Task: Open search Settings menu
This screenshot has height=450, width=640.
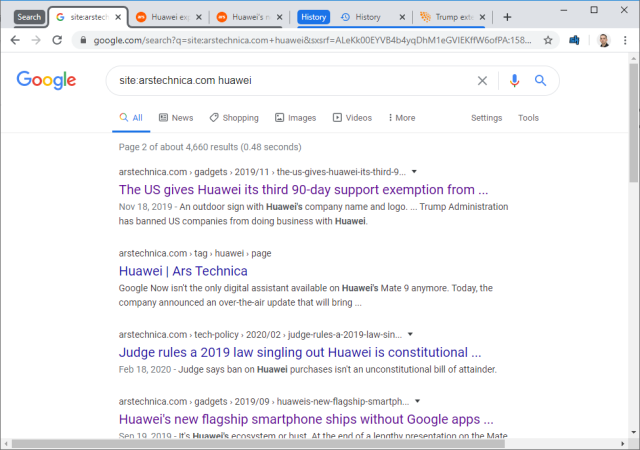Action: click(x=487, y=118)
